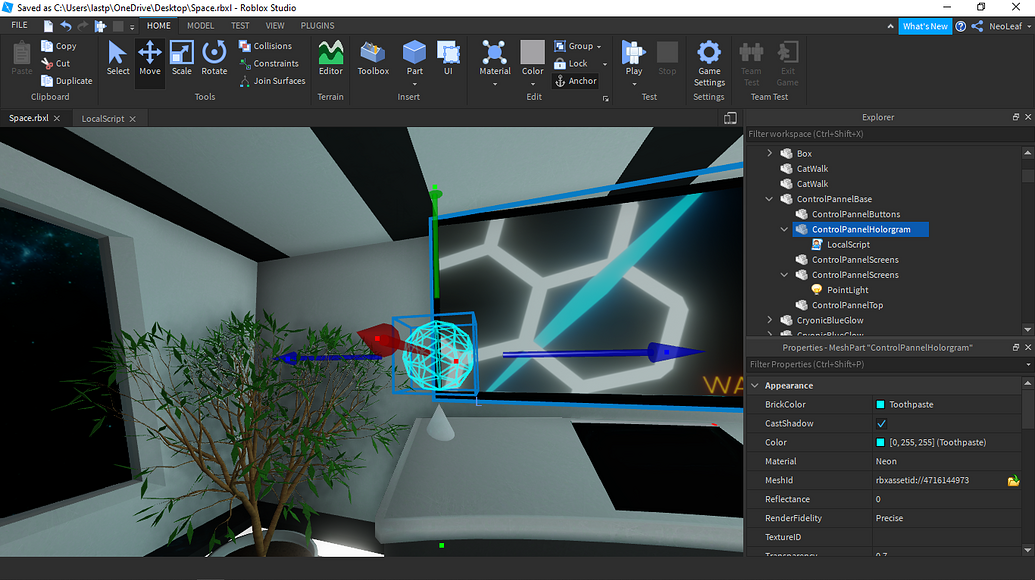Group the selected parts
Screen dimensions: 1035x580
574,46
